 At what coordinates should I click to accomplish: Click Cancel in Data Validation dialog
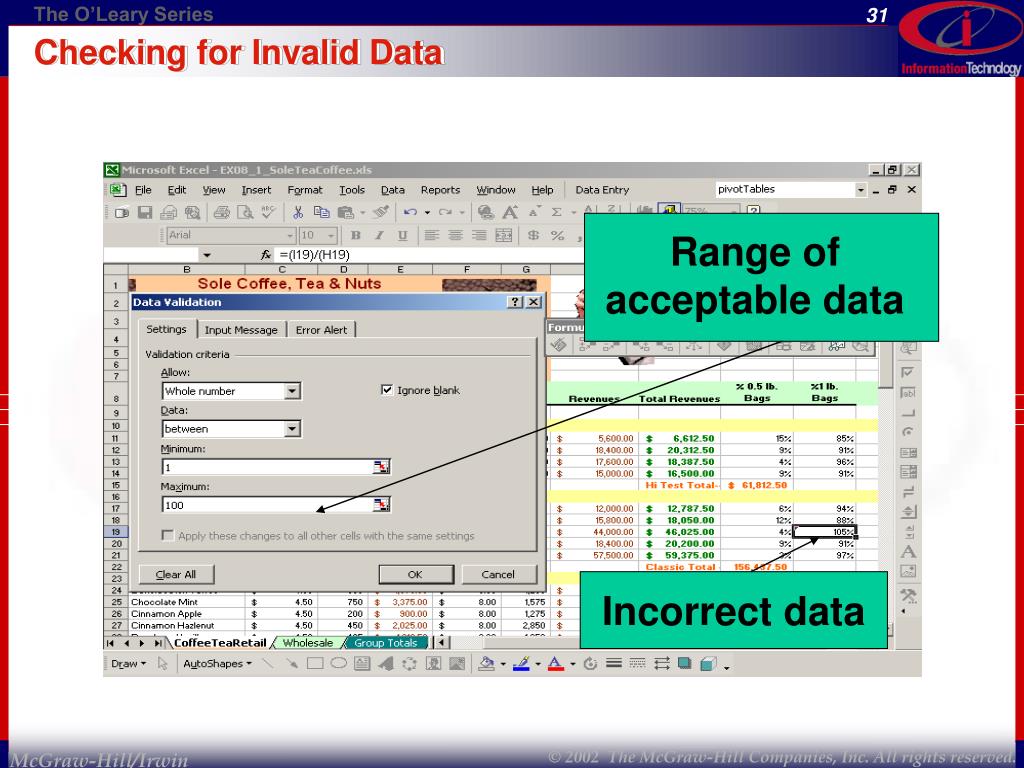[x=498, y=574]
